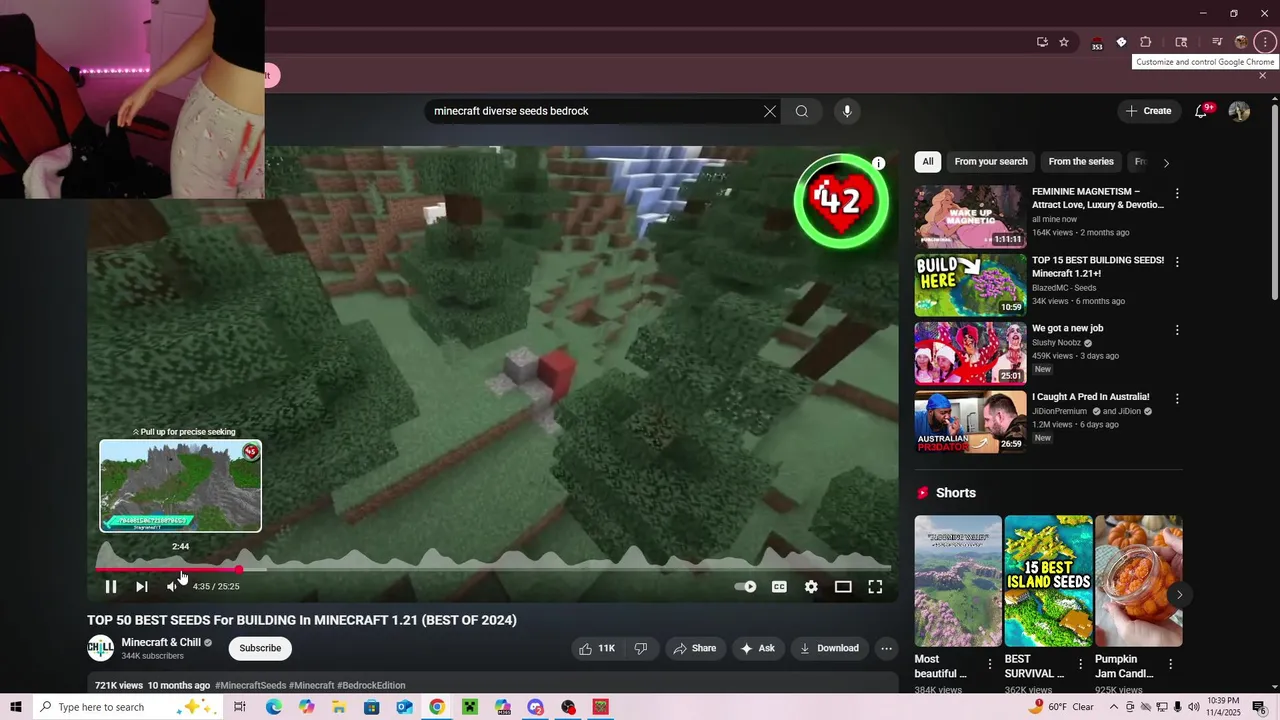Open the Windows Start menu
Viewport: 1280px width, 720px height.
16,707
